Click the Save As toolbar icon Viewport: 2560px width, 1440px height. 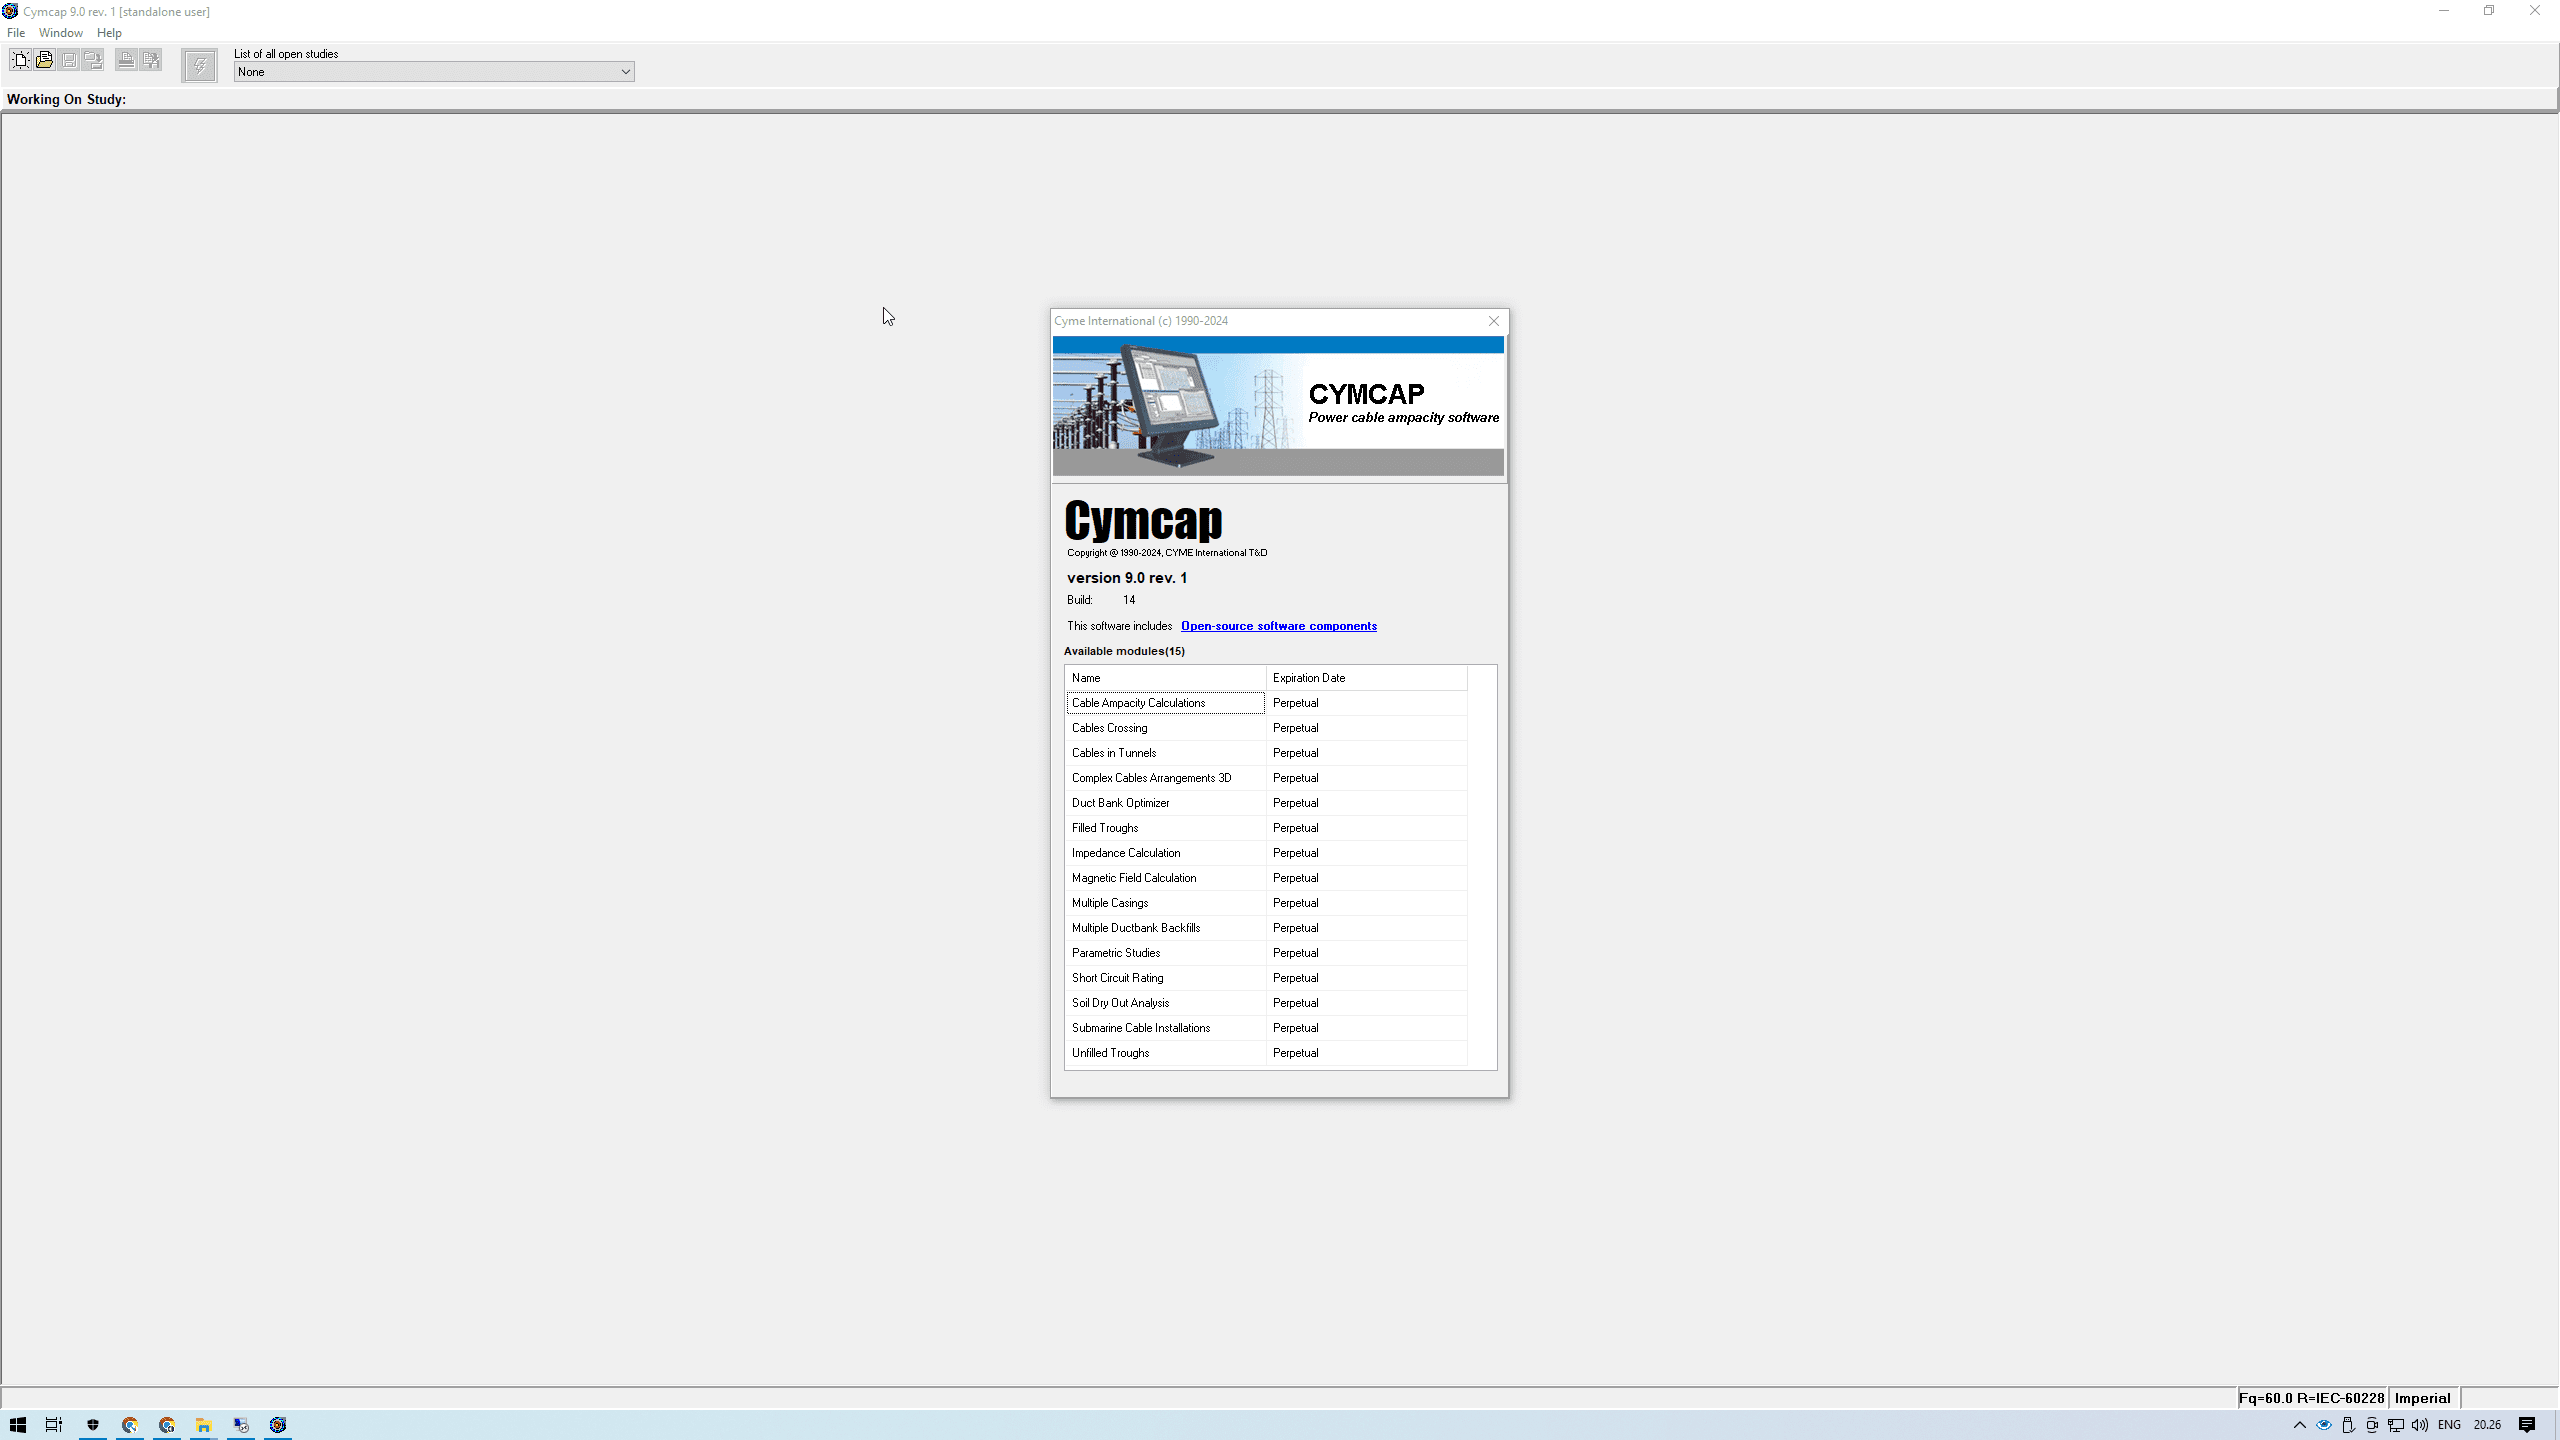[x=92, y=59]
